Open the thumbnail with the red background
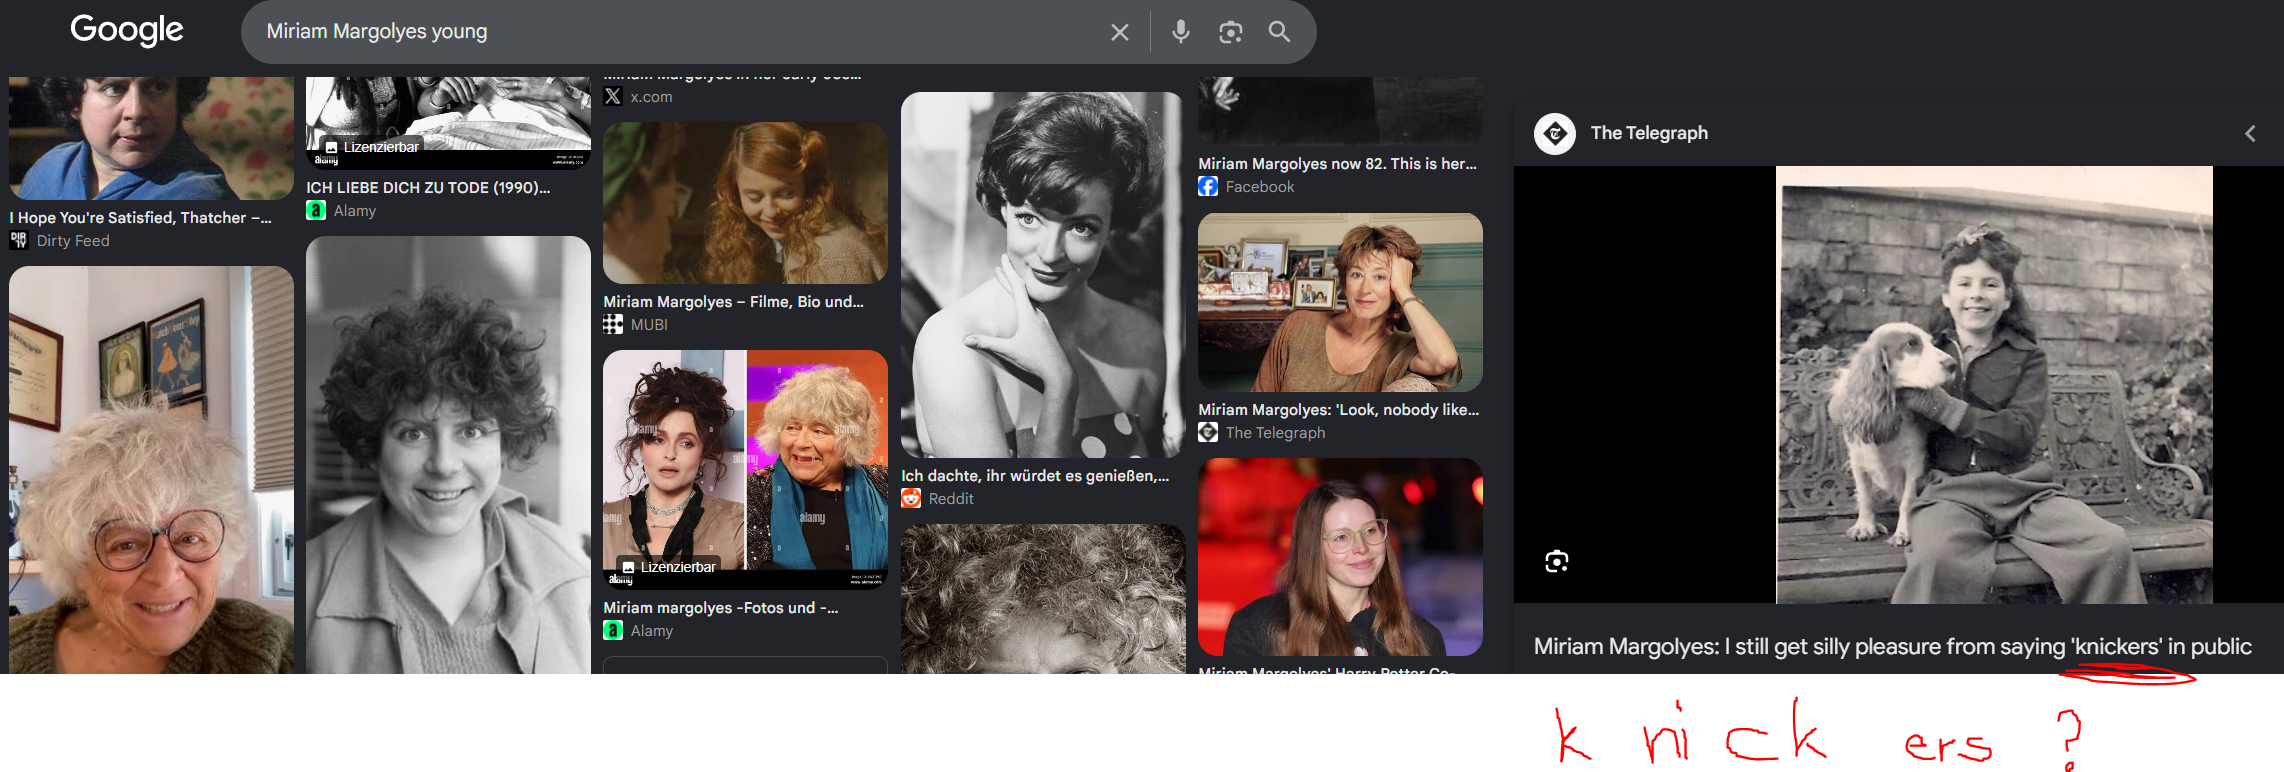The image size is (2284, 772). click(x=1340, y=557)
